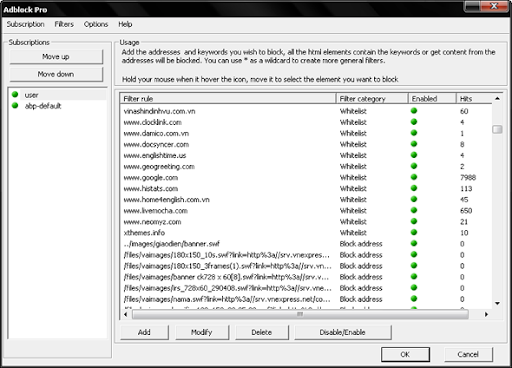
Task: Toggle green status dot for user subscription
Action: coord(15,95)
